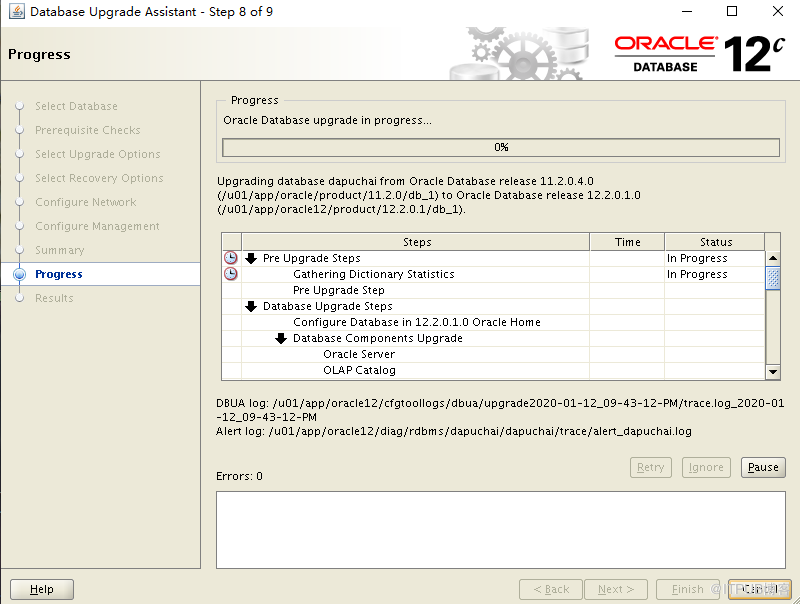Image resolution: width=800 pixels, height=604 pixels.
Task: Click inside the empty errors text area
Action: [x=501, y=530]
